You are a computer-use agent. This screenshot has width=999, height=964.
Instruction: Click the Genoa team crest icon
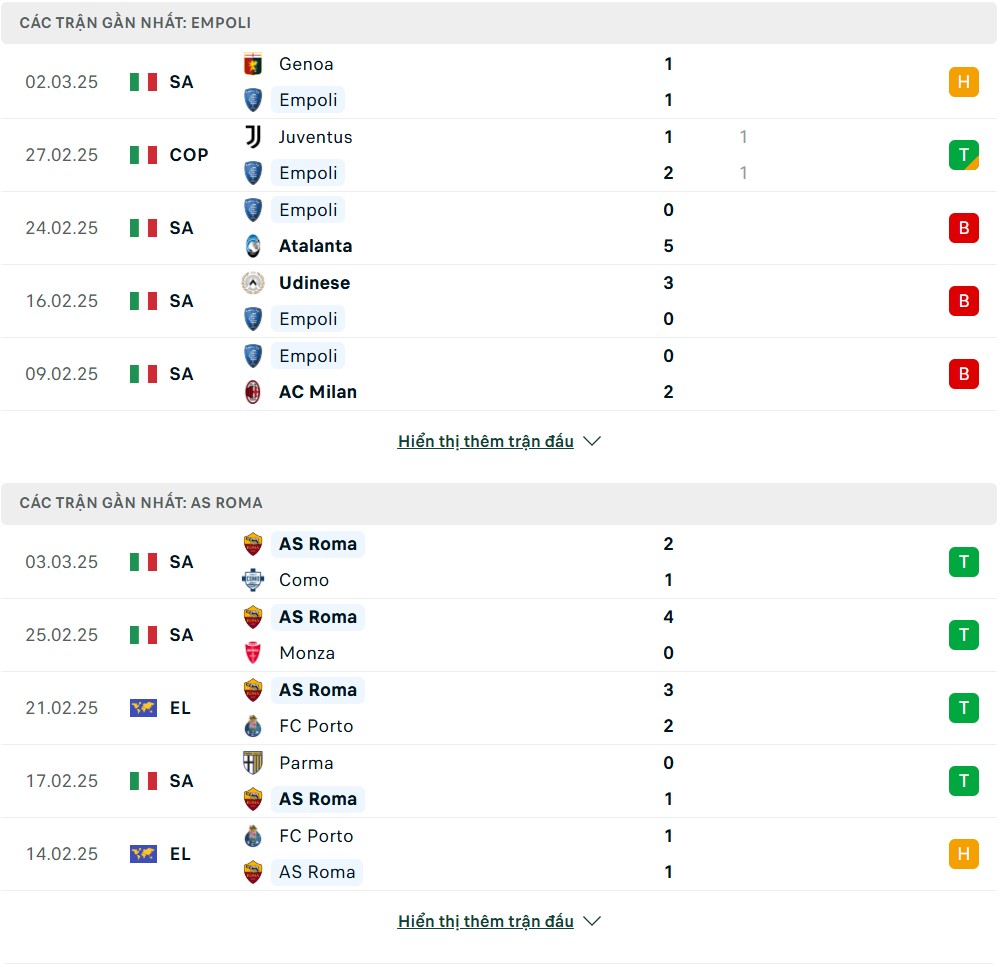coord(253,64)
